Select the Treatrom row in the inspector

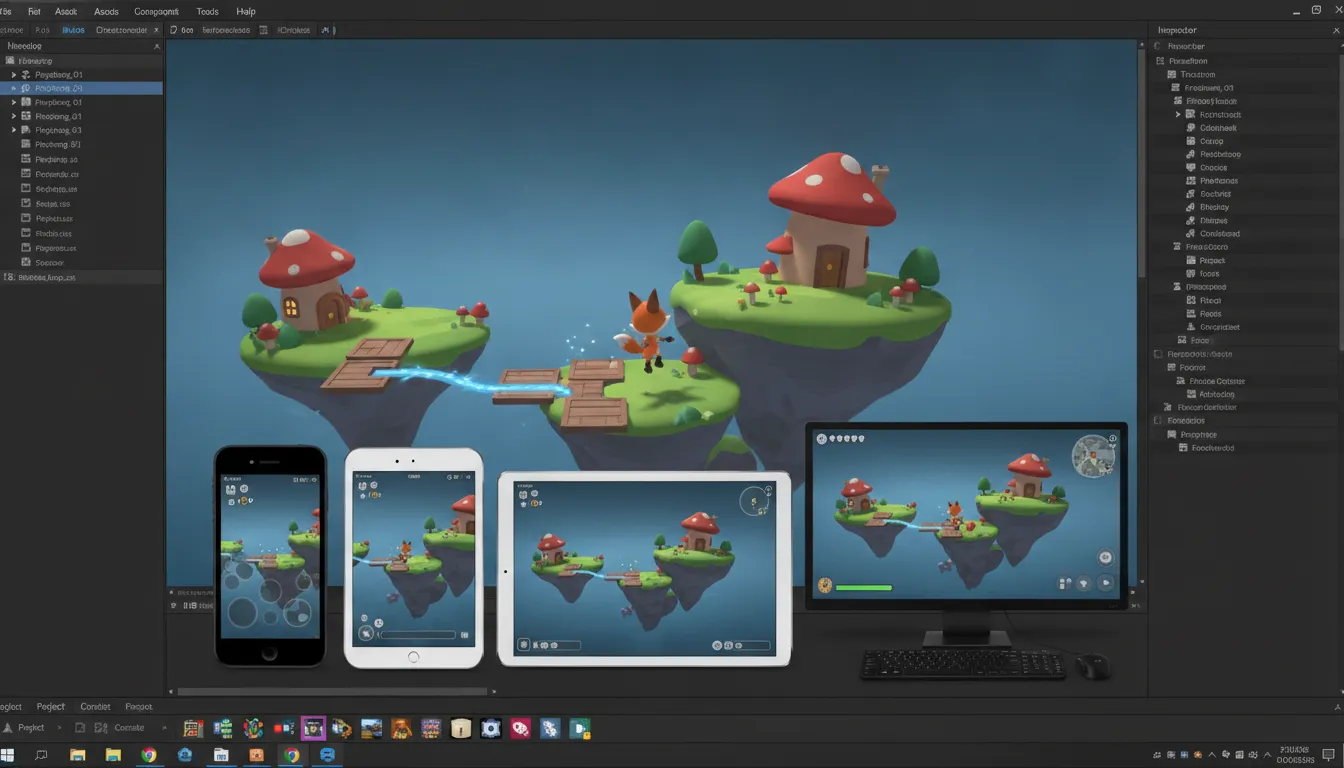click(1198, 75)
